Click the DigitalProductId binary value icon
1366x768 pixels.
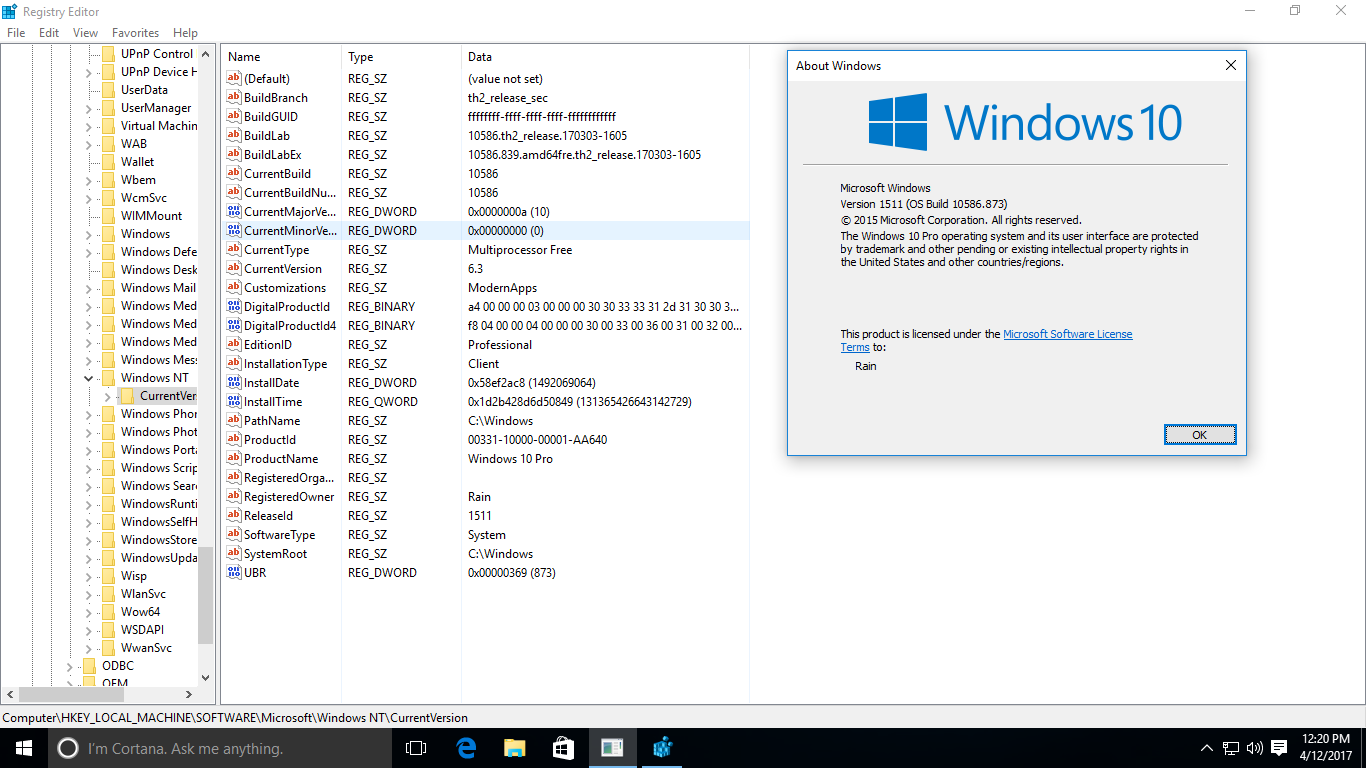pyautogui.click(x=234, y=307)
